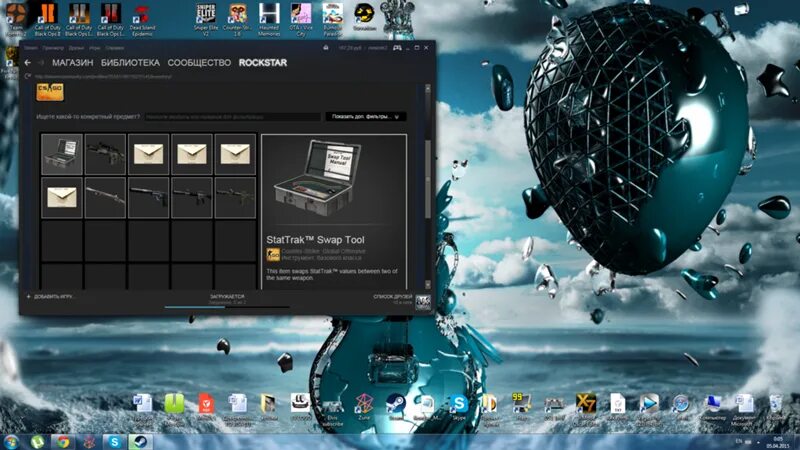Open the GTA Vice City desktop shortcut
This screenshot has width=800, height=450.
pyautogui.click(x=301, y=19)
